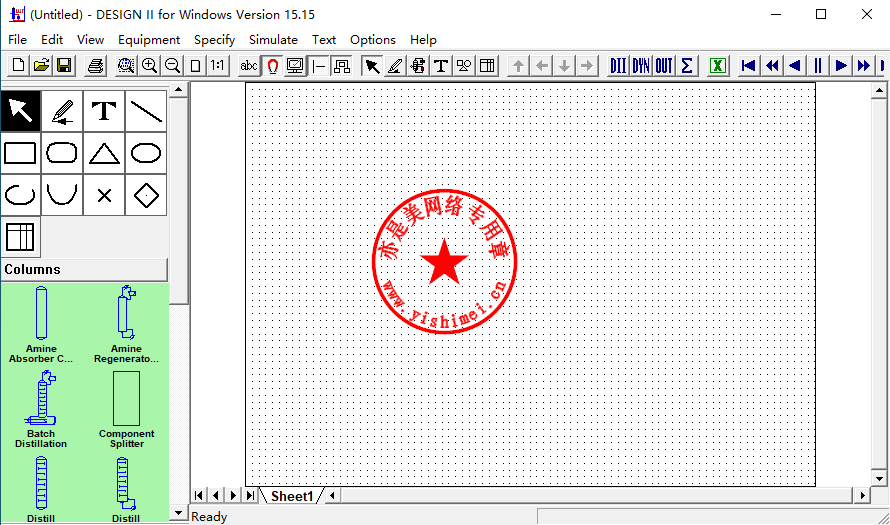Image resolution: width=890 pixels, height=525 pixels.
Task: Select the stream pencil in the palette
Action: [62, 111]
